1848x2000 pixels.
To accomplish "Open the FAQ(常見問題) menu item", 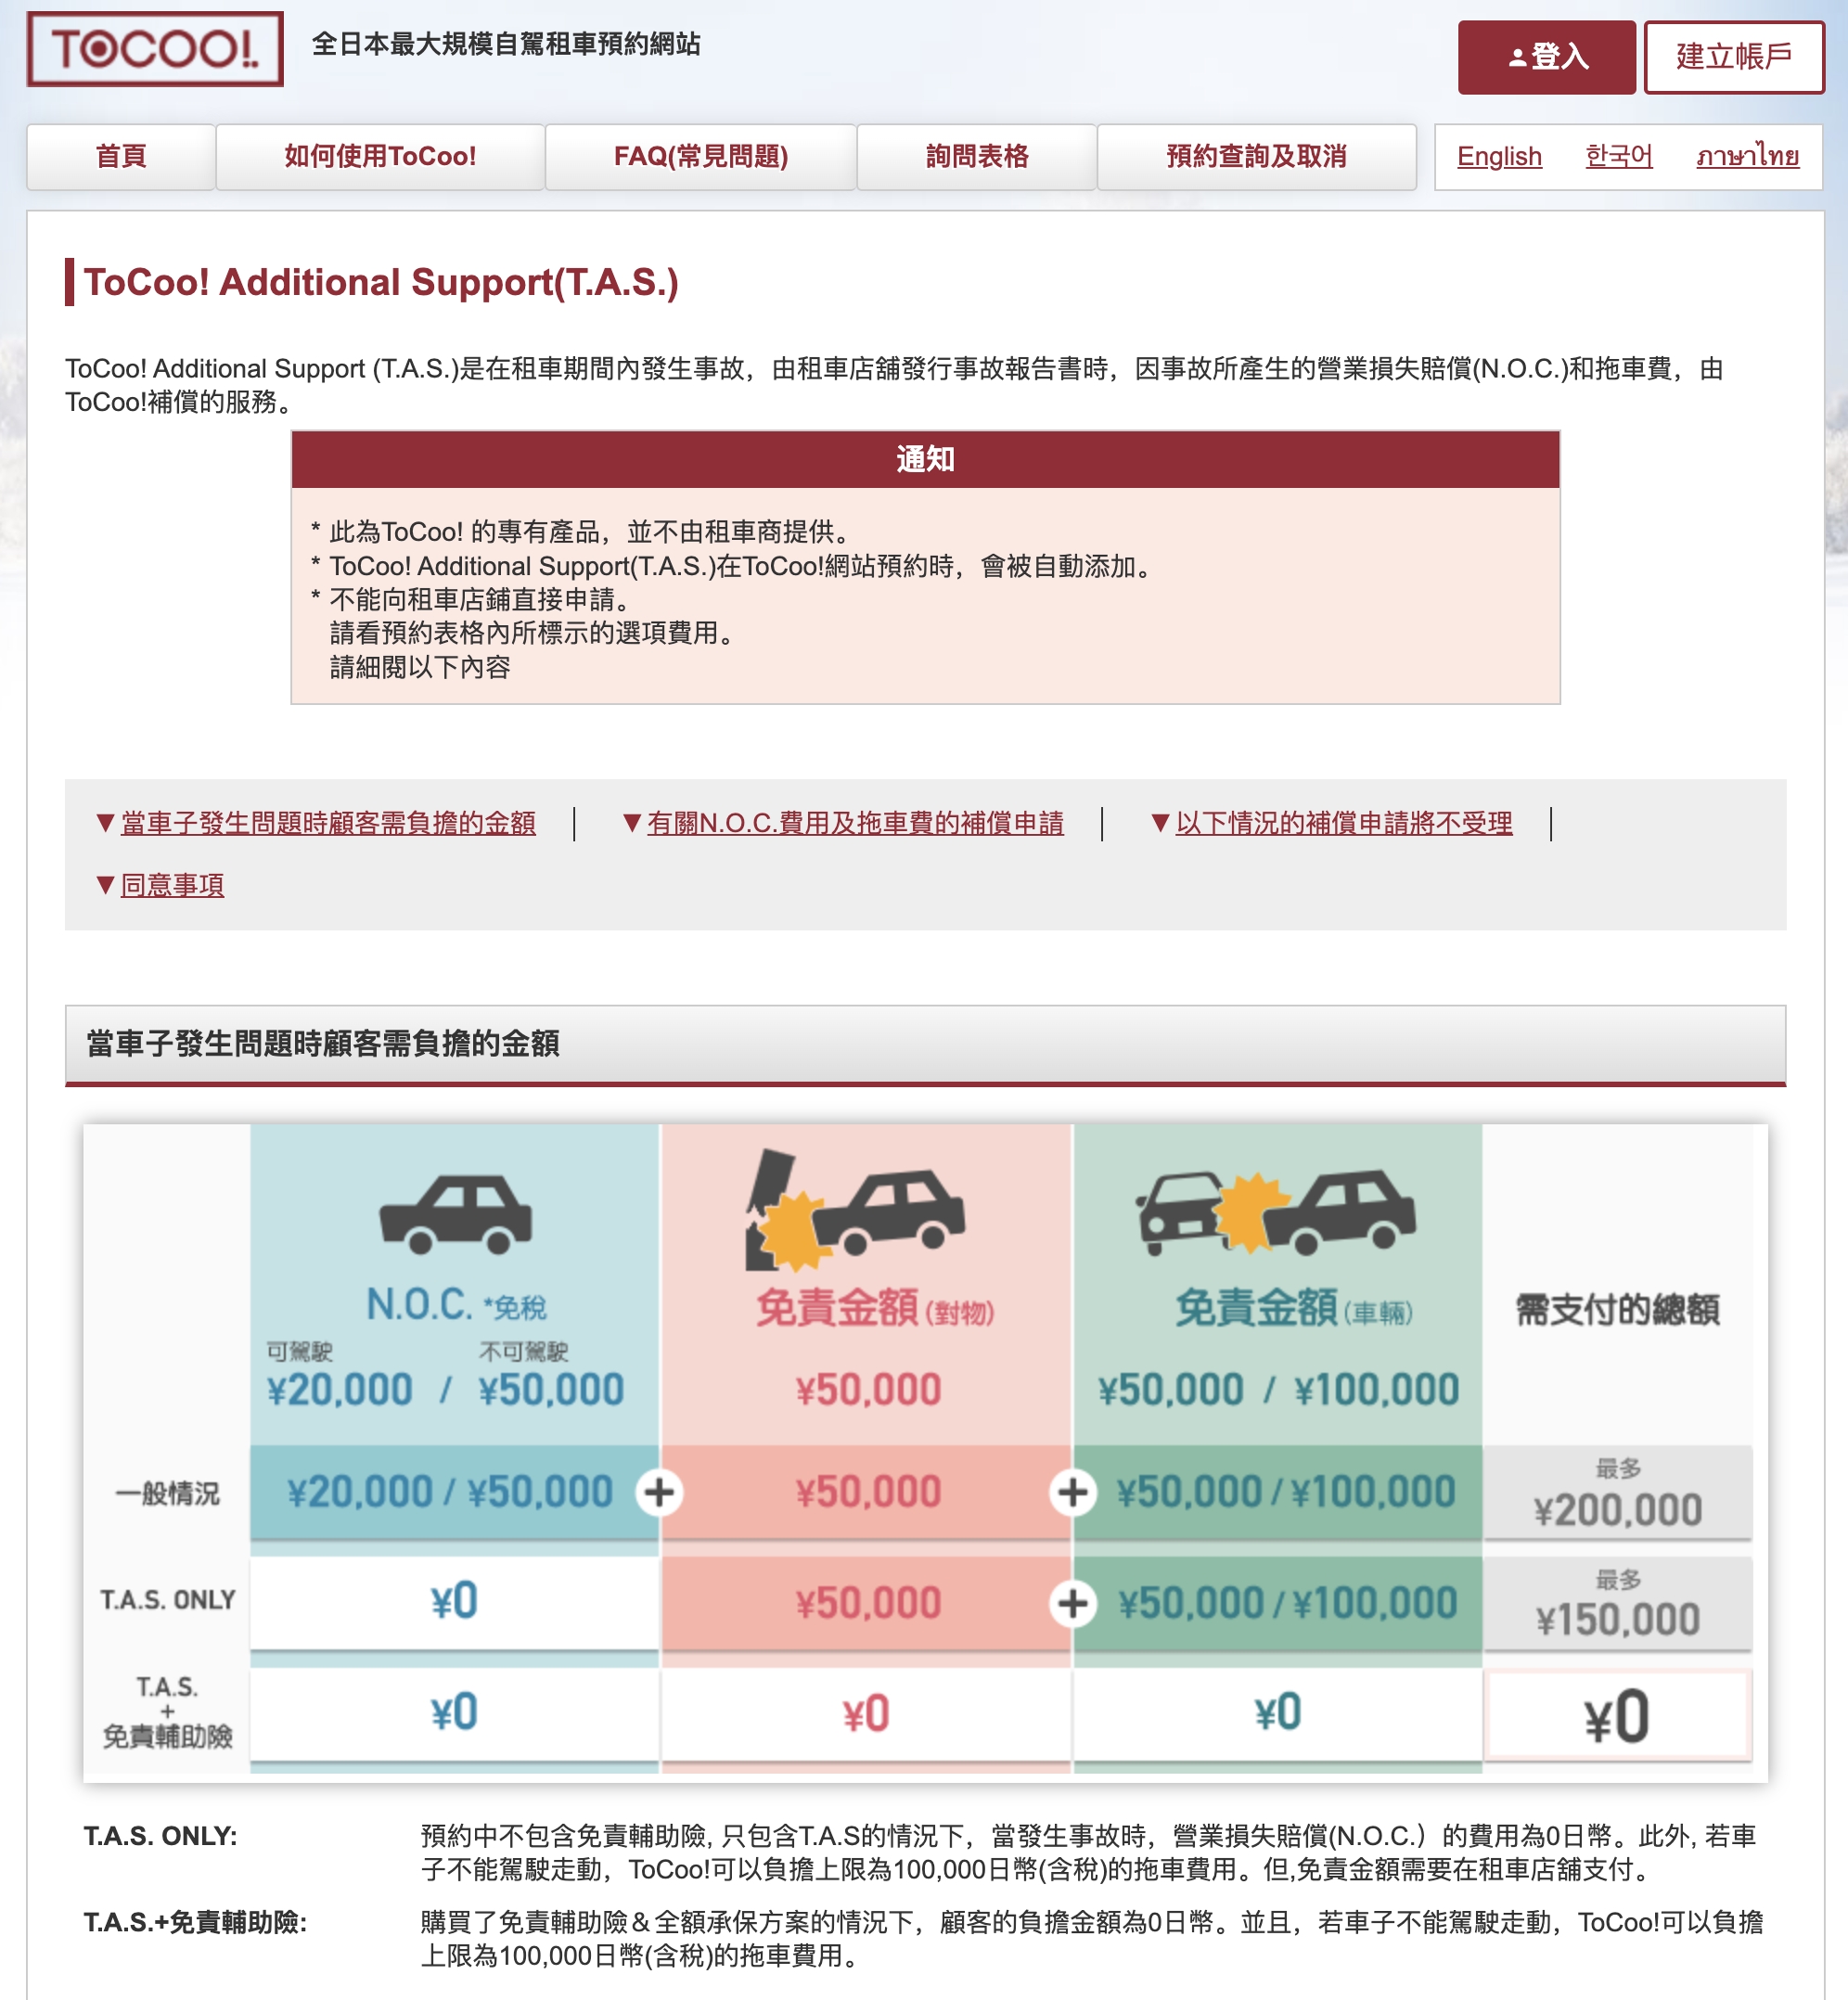I will (x=700, y=156).
